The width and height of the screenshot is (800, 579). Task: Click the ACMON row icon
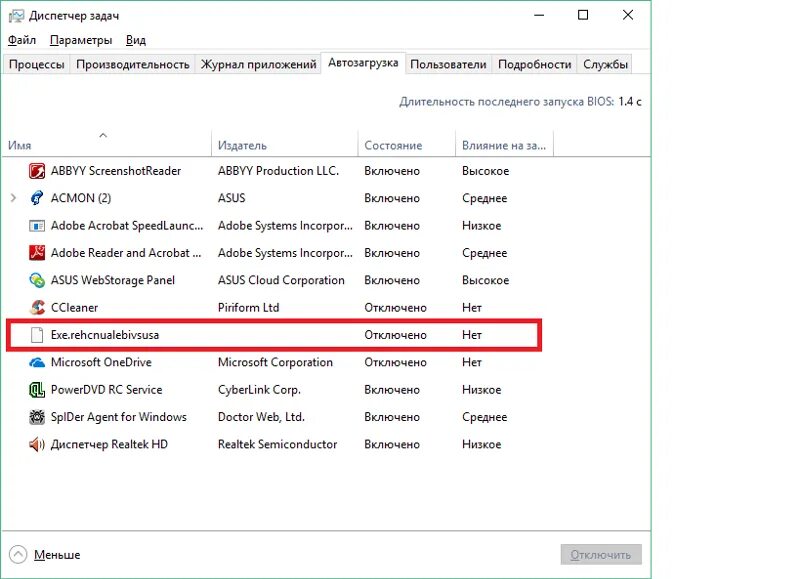point(37,198)
